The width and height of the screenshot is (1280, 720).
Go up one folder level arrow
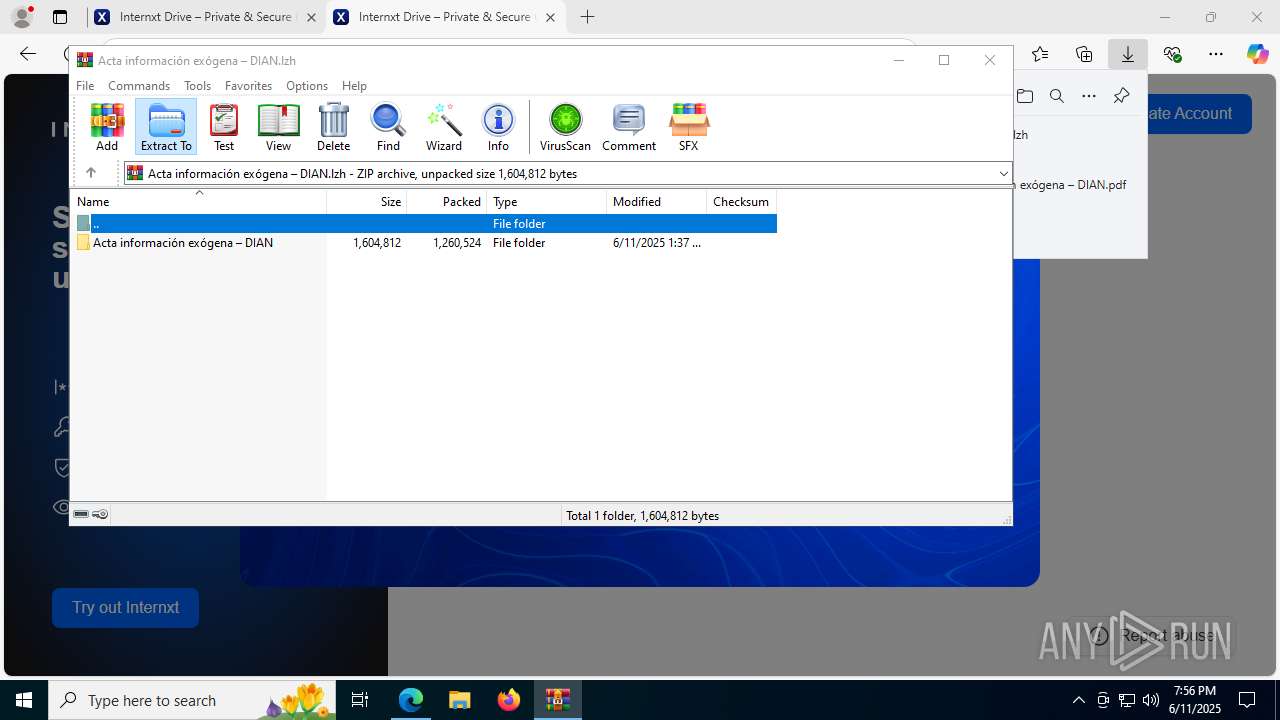[91, 173]
